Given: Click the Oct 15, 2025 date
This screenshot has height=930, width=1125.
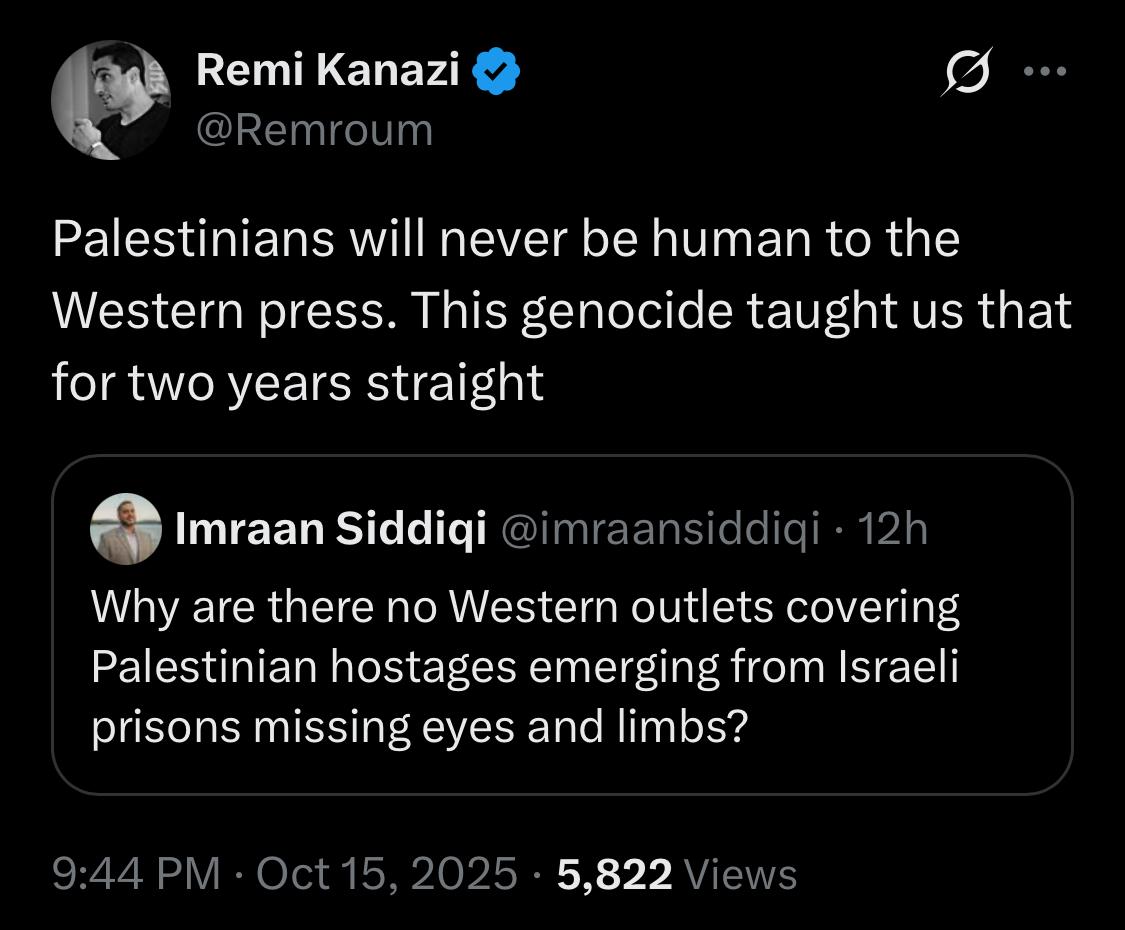Looking at the screenshot, I should pos(387,874).
